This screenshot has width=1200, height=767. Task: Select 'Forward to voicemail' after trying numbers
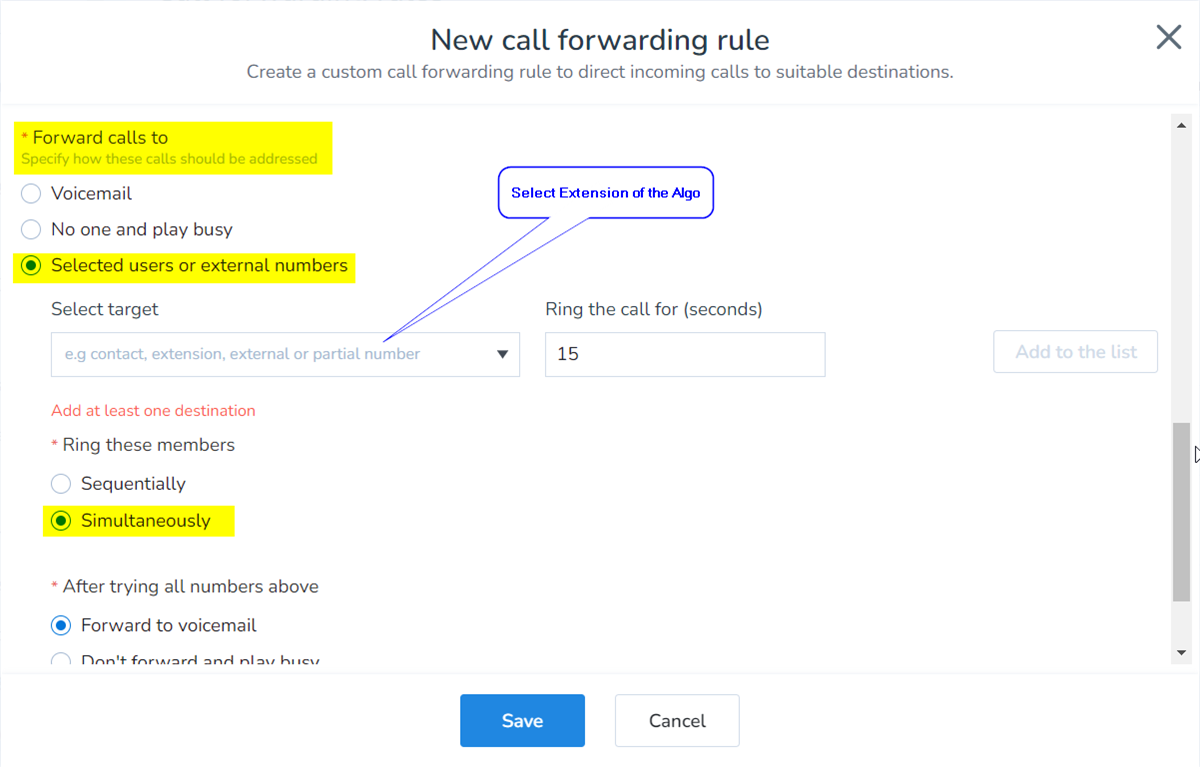61,626
